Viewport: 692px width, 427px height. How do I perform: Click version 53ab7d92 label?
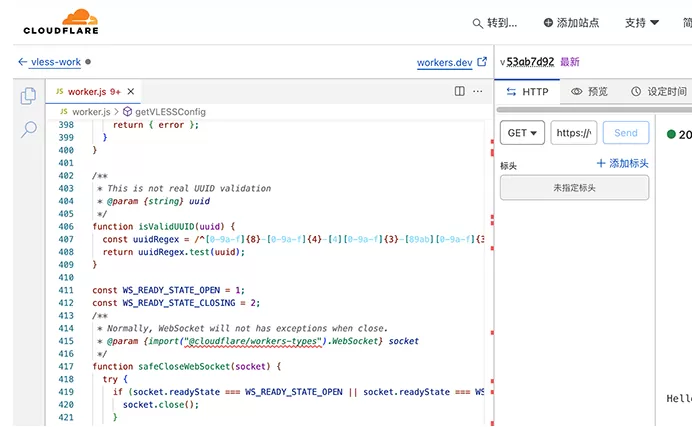[x=530, y=62]
